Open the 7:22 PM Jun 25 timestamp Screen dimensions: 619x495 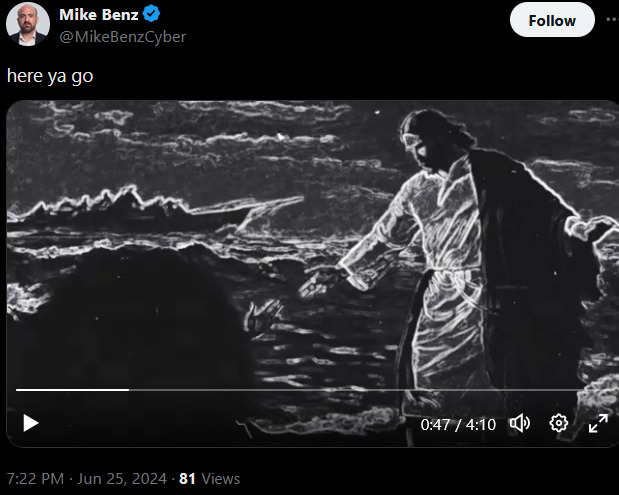coord(85,479)
